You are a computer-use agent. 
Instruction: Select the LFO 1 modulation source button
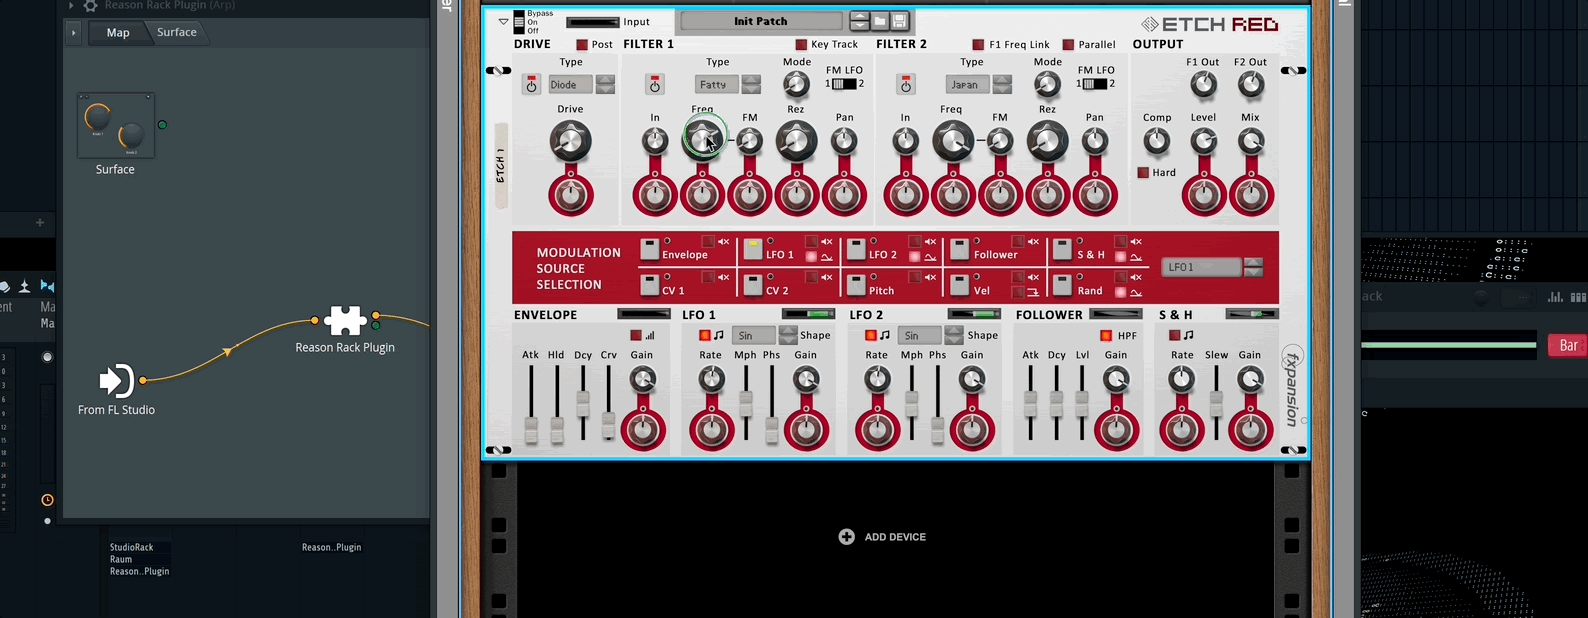pos(753,249)
